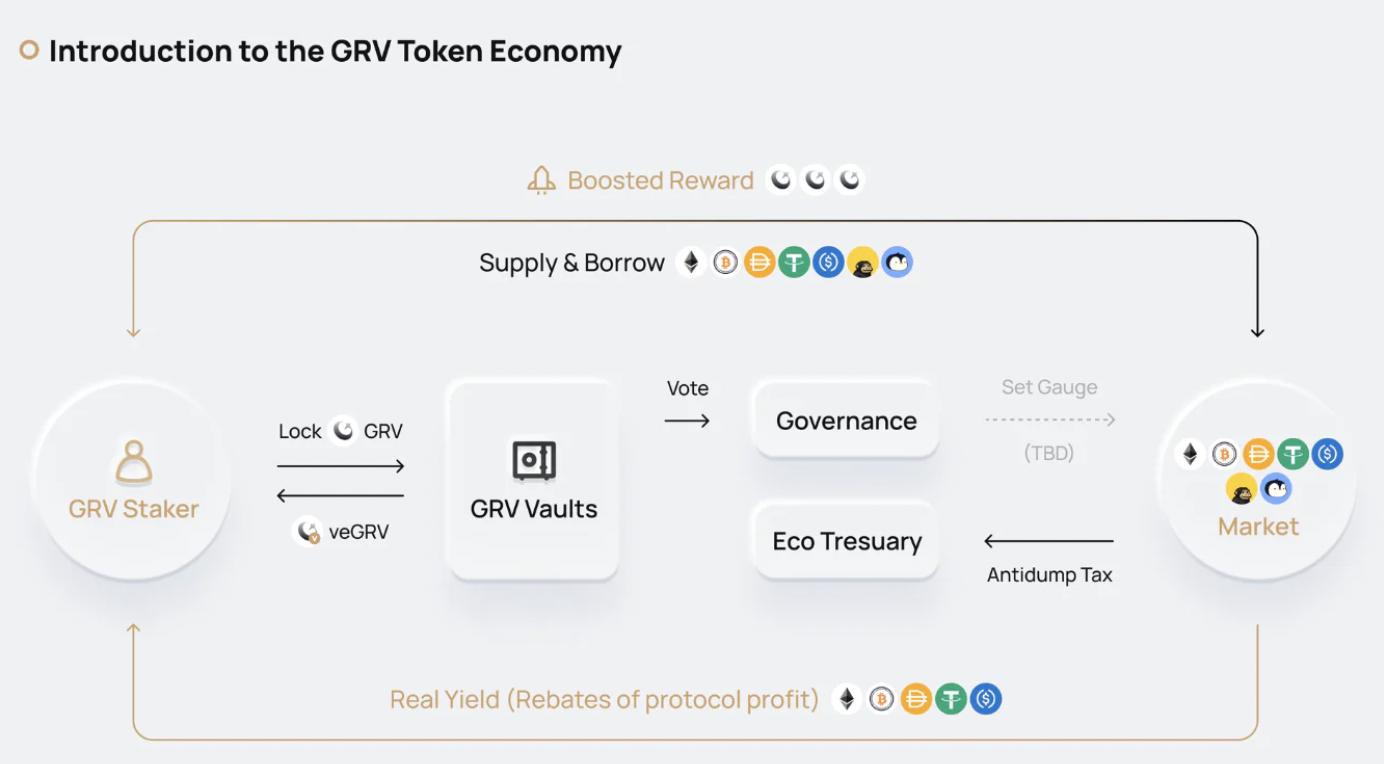Click the Antidump Tax label
1384x764 pixels.
coord(1049,575)
